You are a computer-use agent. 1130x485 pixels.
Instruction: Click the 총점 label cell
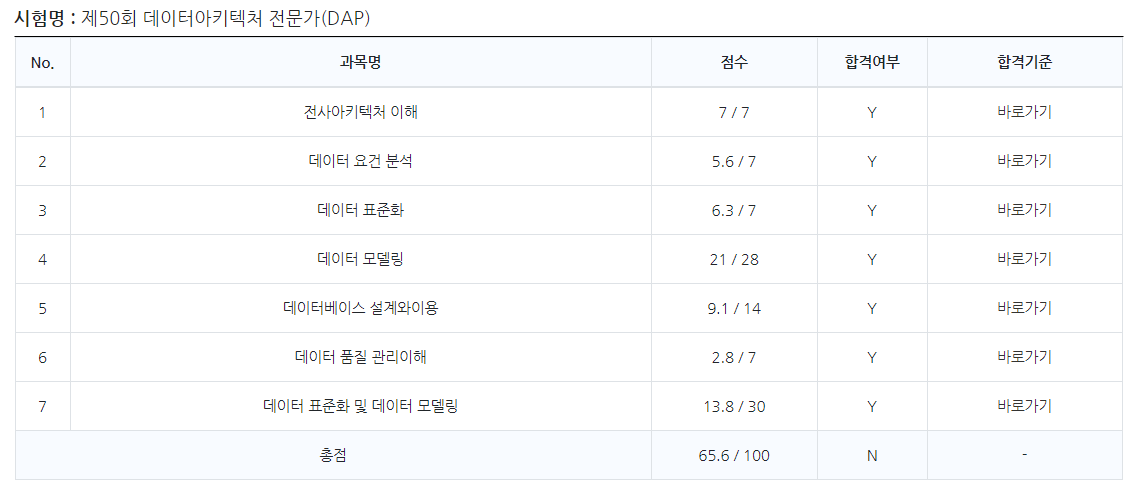coord(334,455)
